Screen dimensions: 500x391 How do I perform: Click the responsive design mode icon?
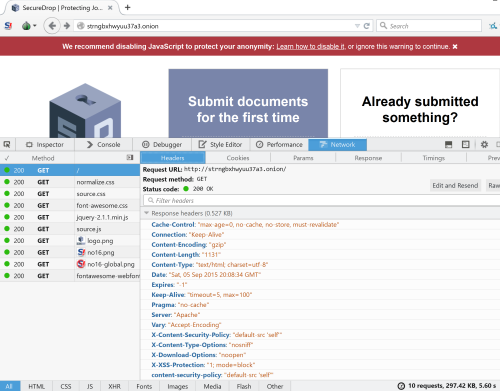click(x=466, y=144)
